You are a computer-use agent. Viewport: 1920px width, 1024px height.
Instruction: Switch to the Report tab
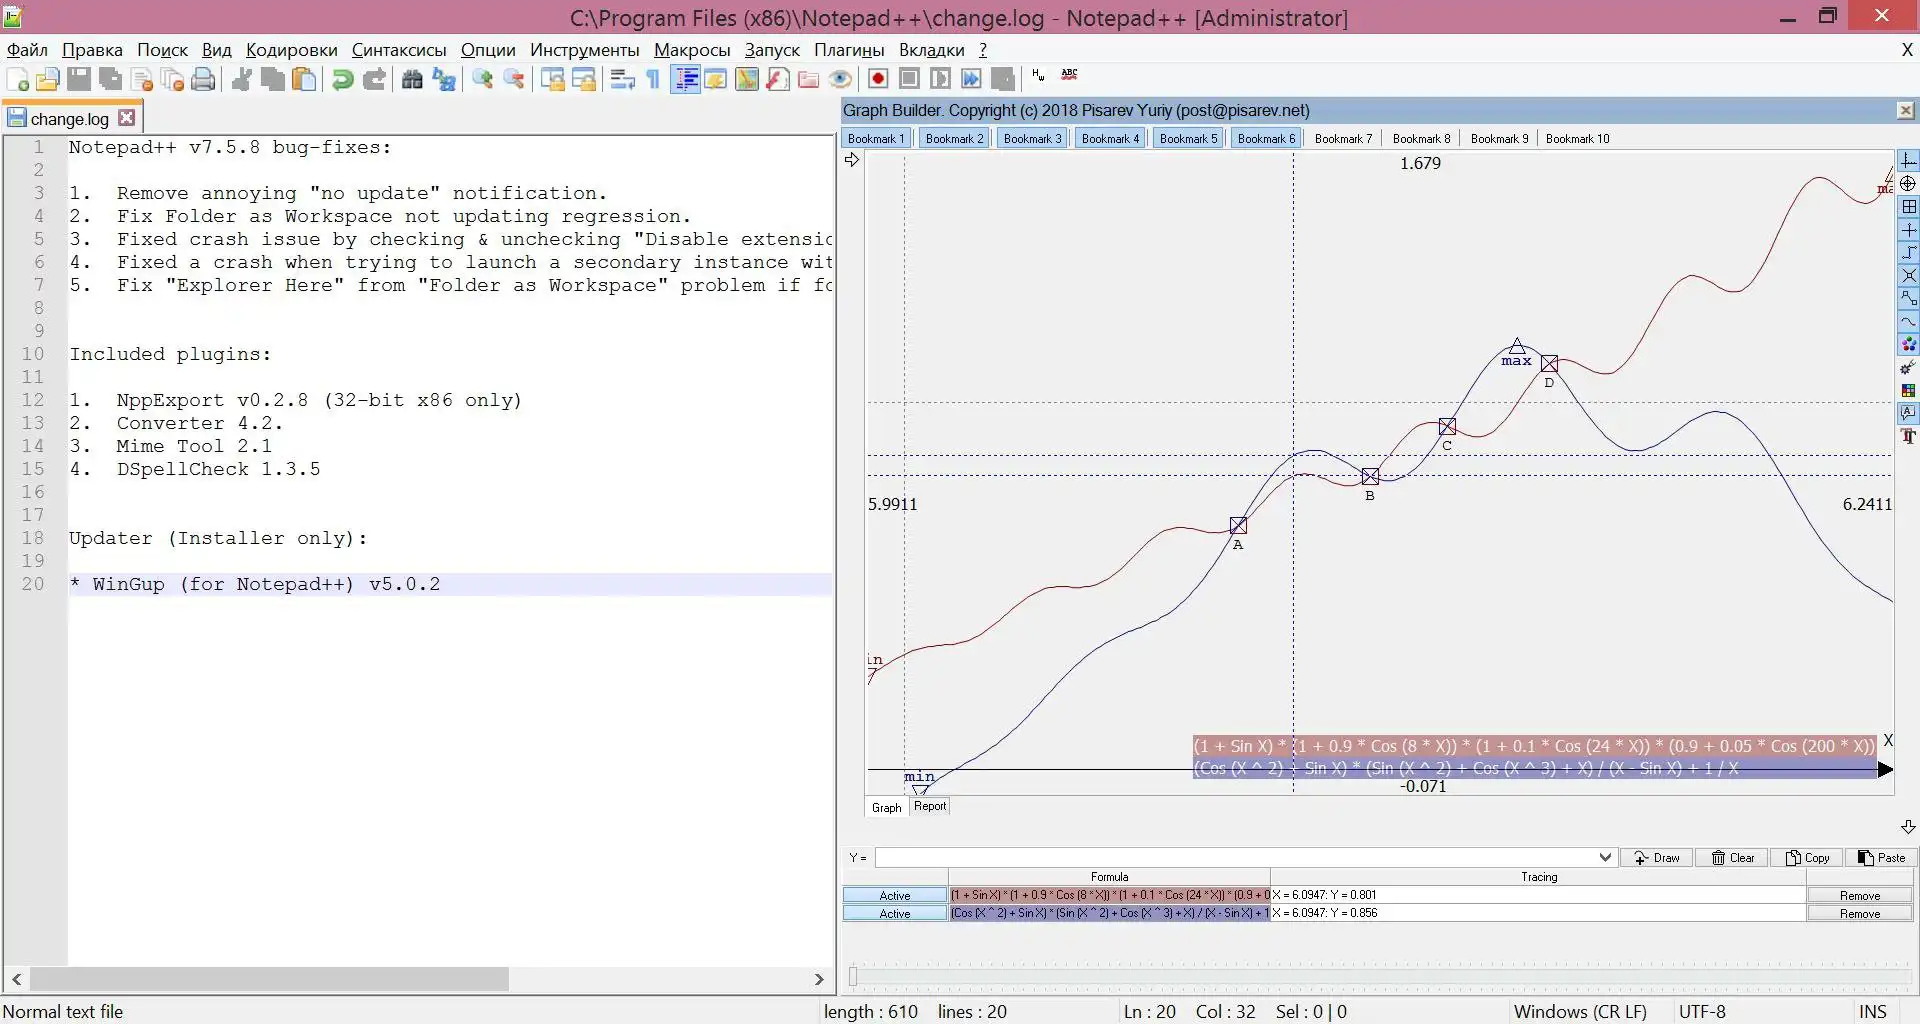click(x=930, y=806)
